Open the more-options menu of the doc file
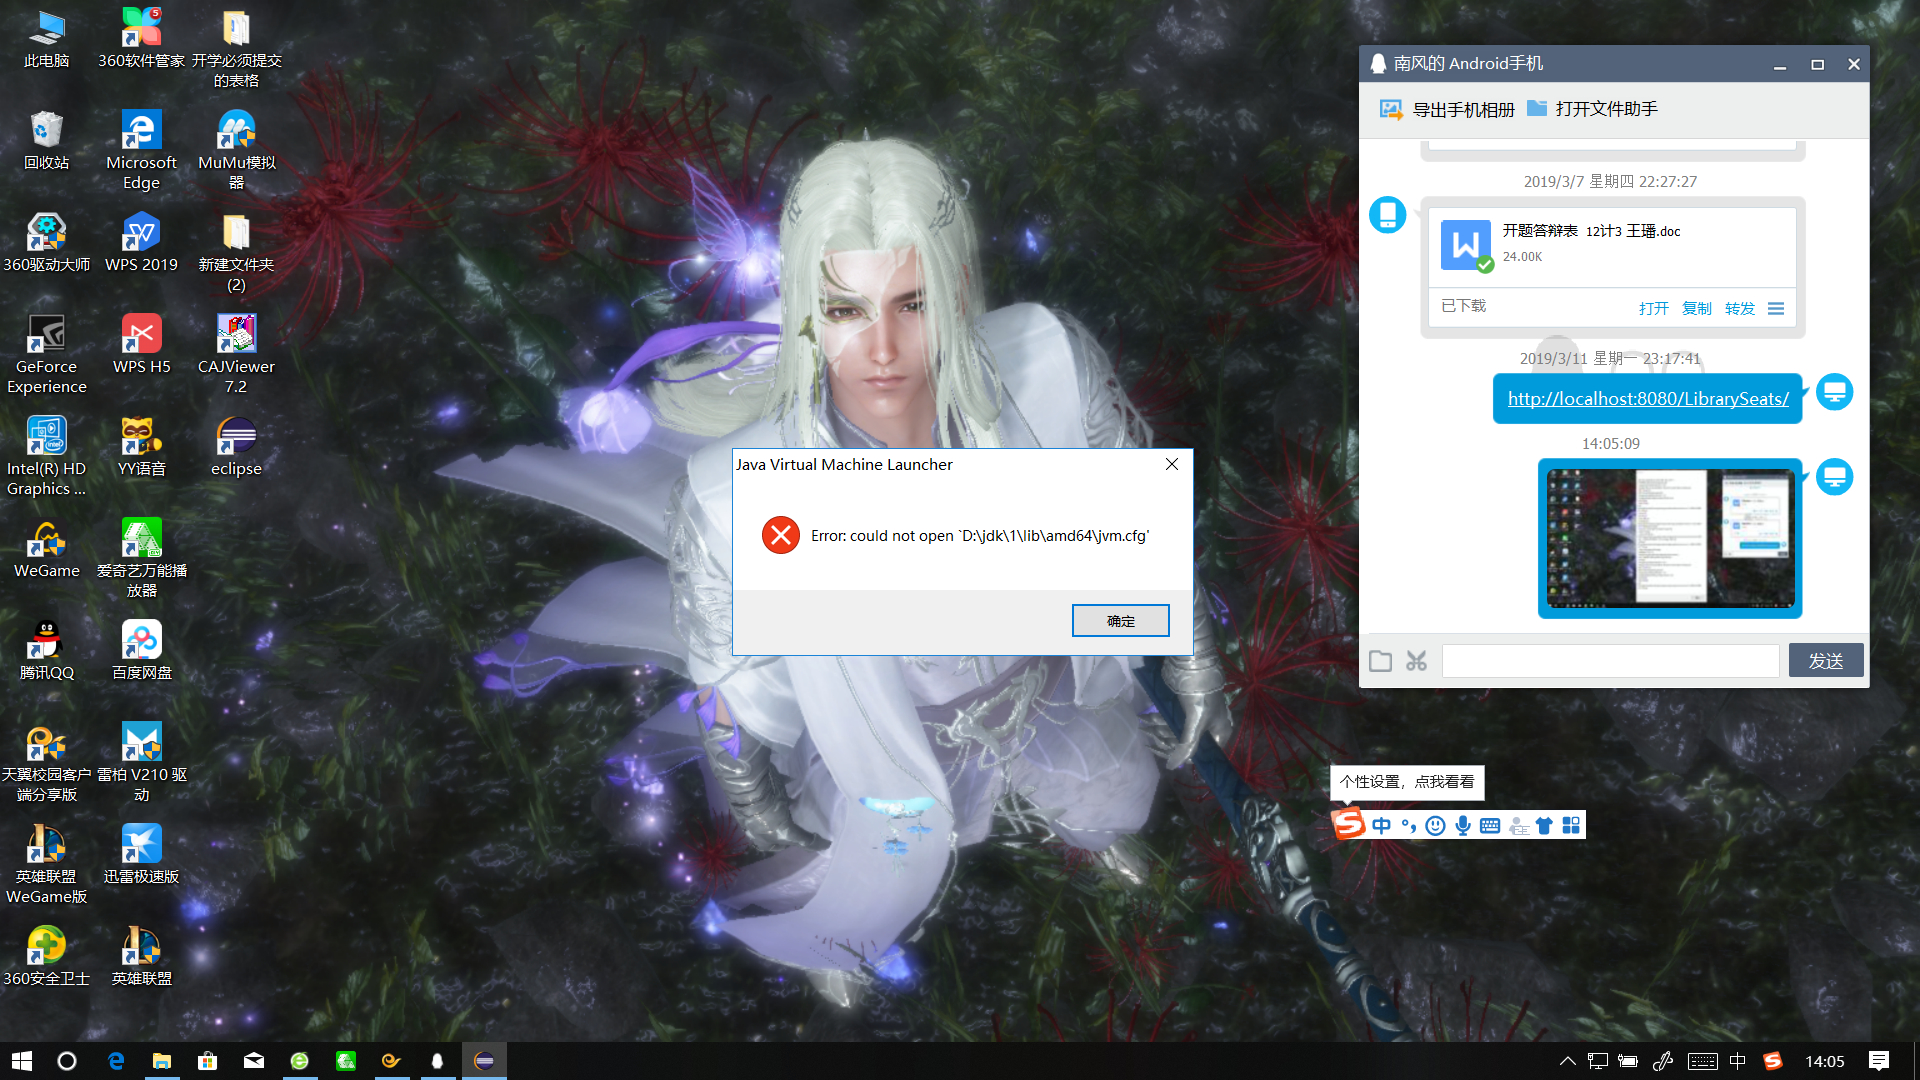The height and width of the screenshot is (1080, 1920). click(x=1776, y=308)
